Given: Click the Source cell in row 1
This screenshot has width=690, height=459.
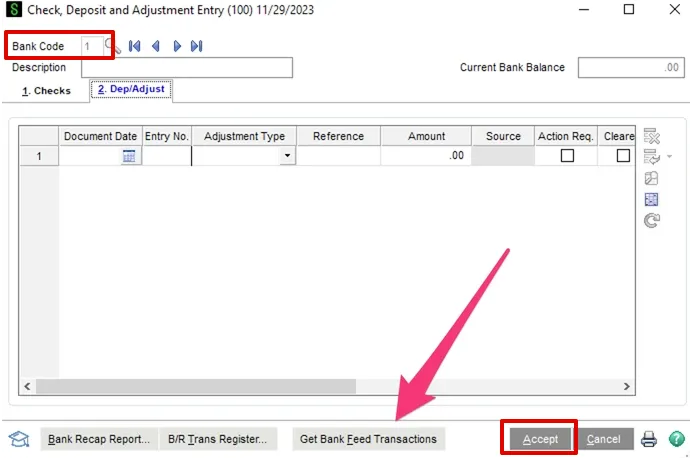Looking at the screenshot, I should coord(503,156).
